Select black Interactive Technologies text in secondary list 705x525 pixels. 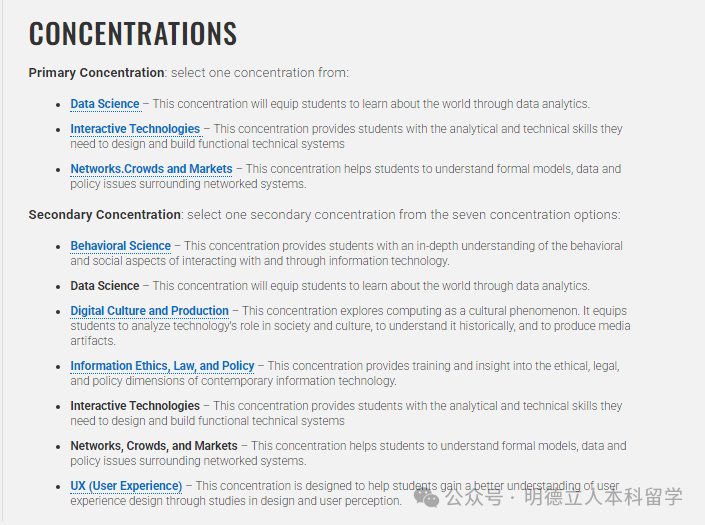click(x=135, y=406)
